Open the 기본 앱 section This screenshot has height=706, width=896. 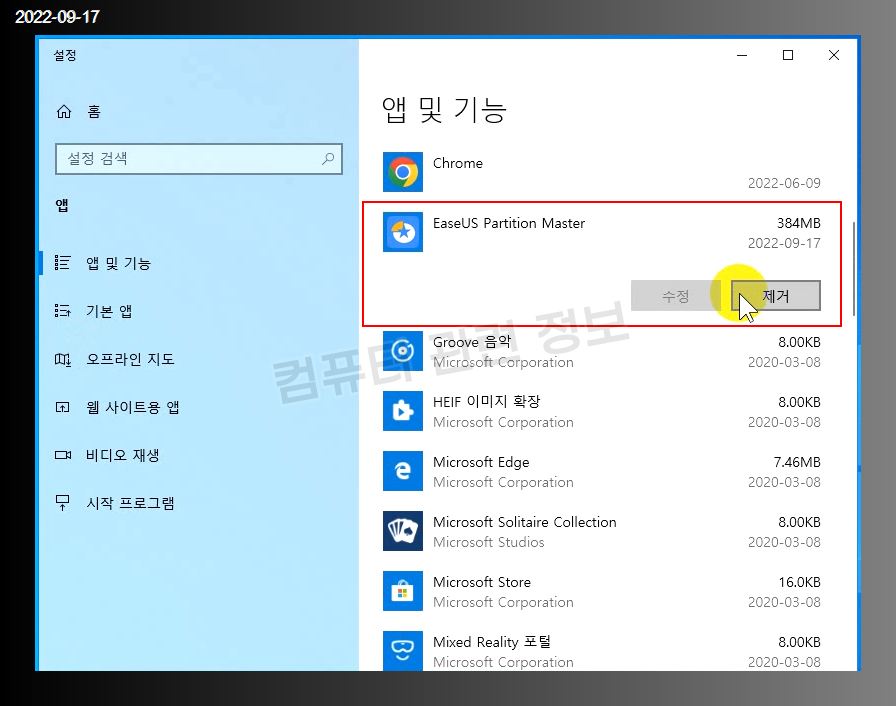[x=199, y=311]
